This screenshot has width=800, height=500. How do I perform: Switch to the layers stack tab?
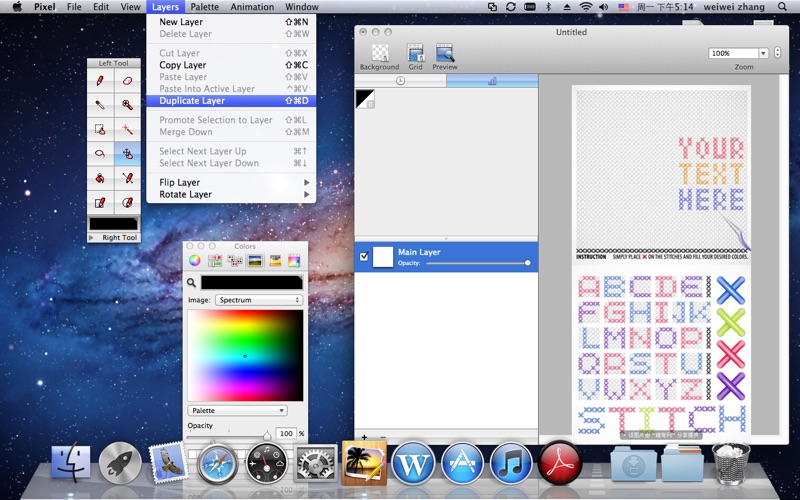click(x=492, y=81)
